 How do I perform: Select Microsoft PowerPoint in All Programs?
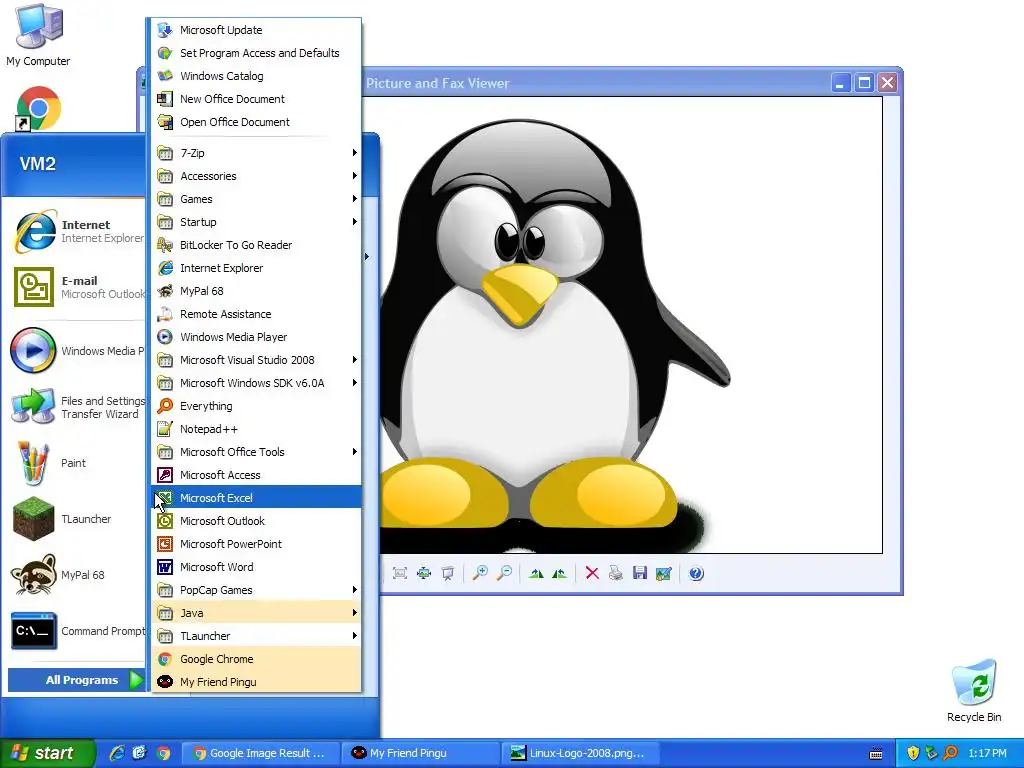tap(257, 544)
